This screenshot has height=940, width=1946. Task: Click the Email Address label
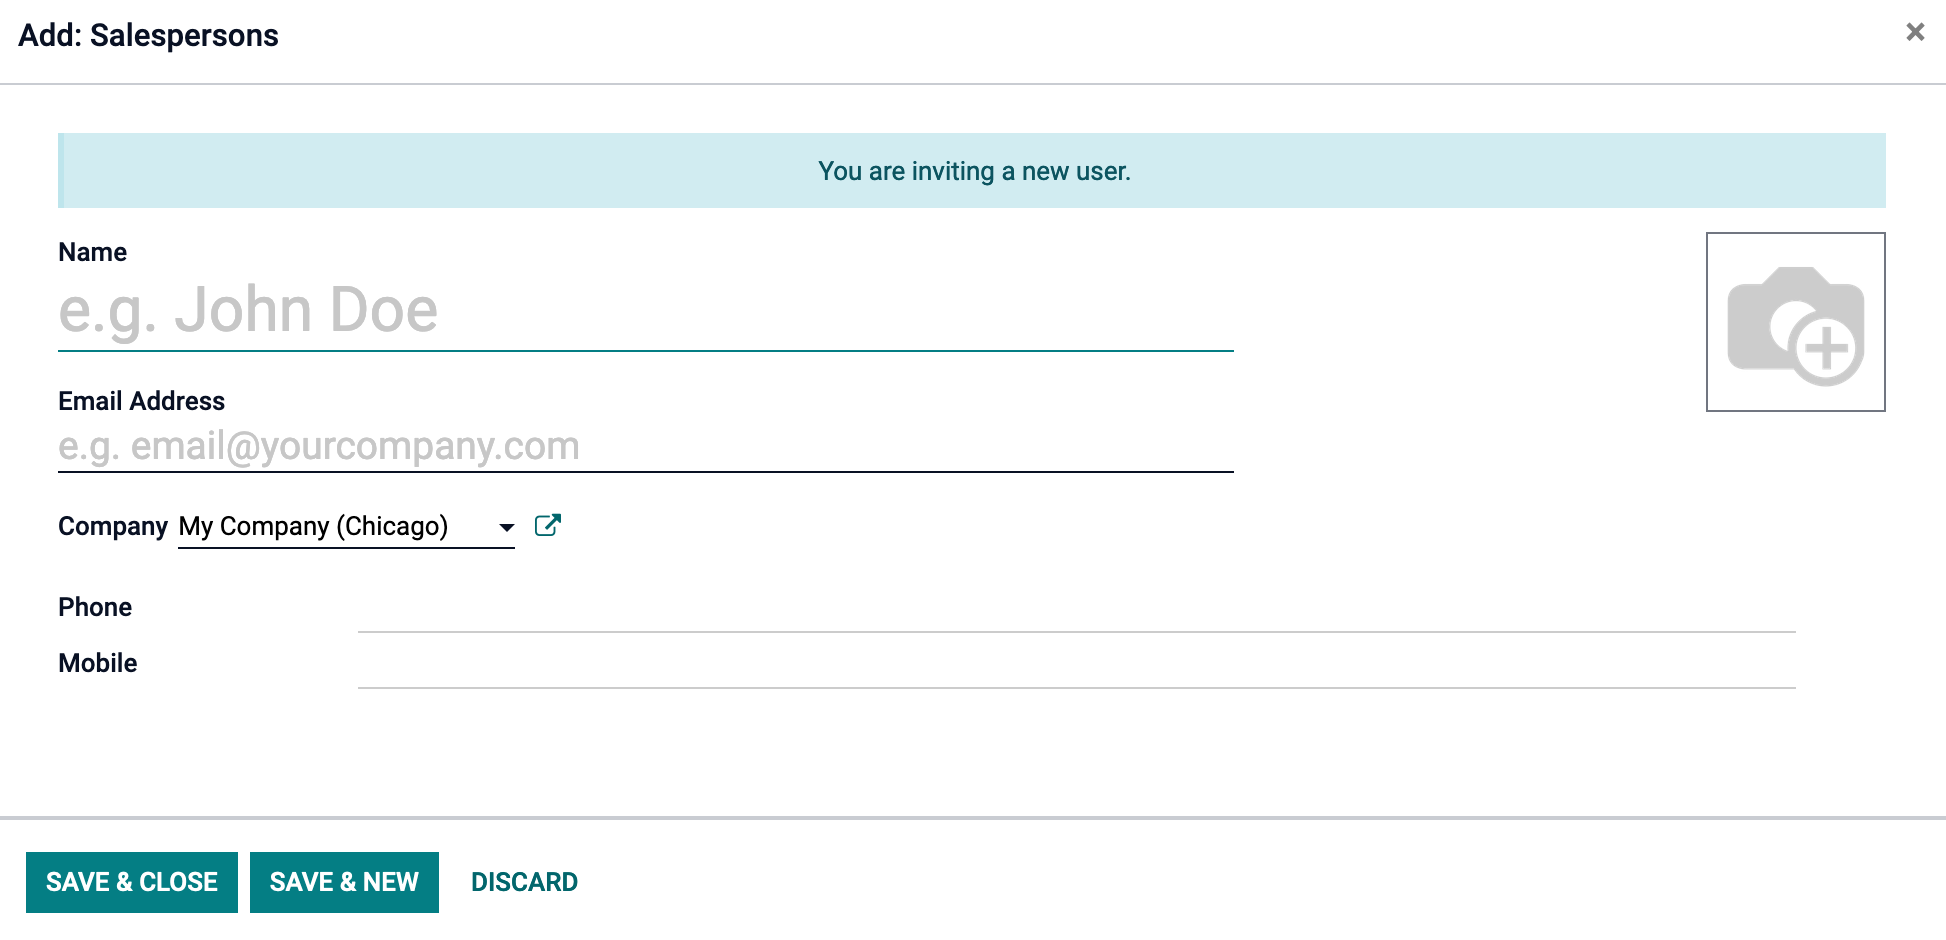[x=141, y=401]
